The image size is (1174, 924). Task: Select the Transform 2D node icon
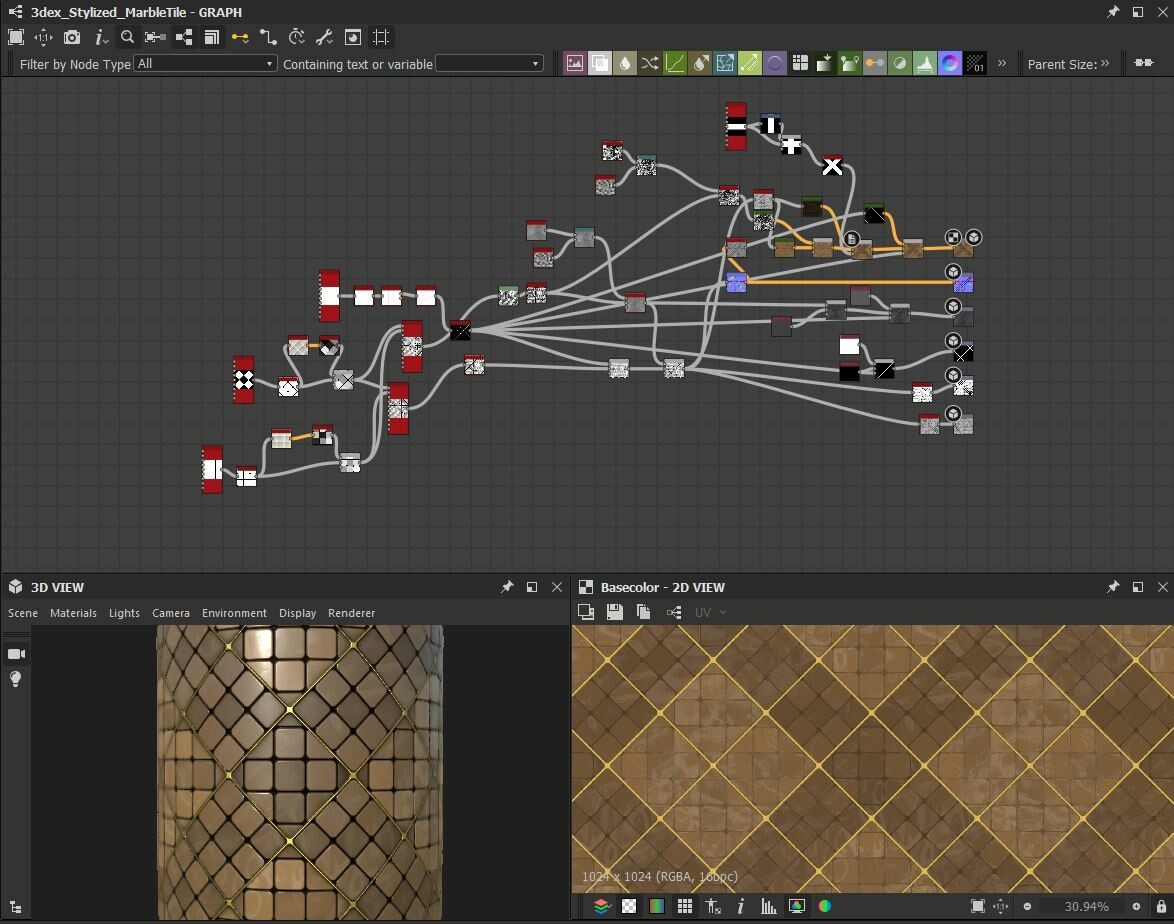pyautogui.click(x=725, y=63)
